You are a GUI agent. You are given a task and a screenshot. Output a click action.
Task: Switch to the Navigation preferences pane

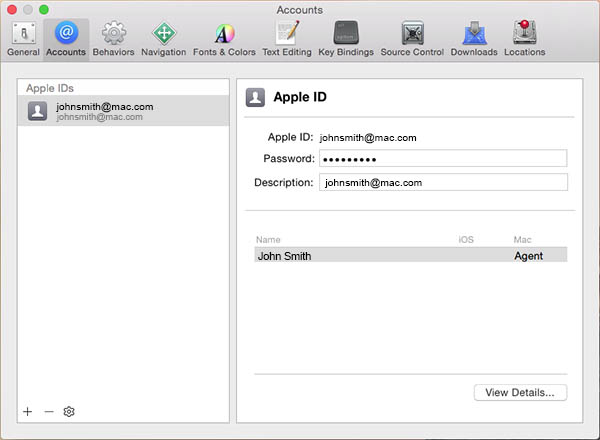[163, 39]
